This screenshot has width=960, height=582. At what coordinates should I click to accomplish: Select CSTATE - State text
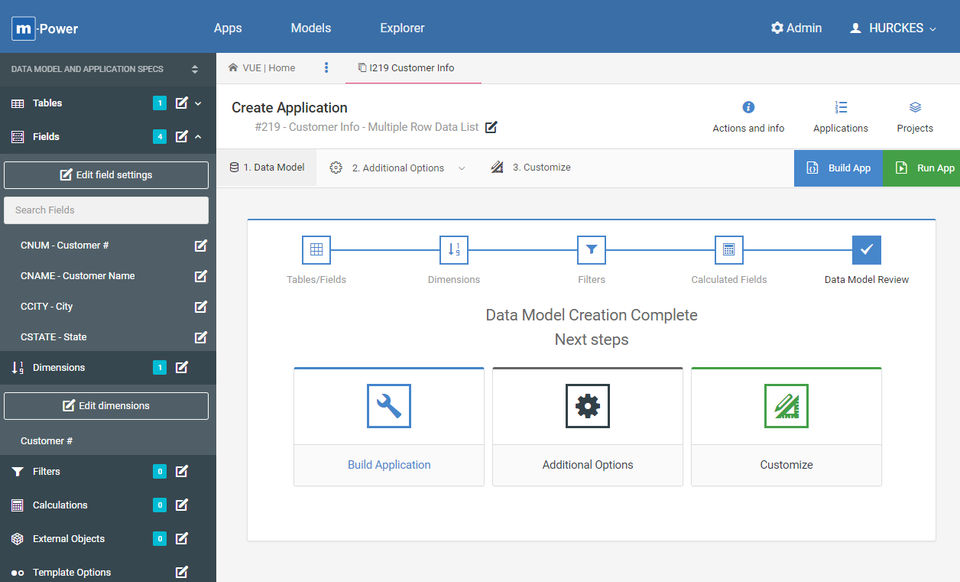pyautogui.click(x=53, y=337)
